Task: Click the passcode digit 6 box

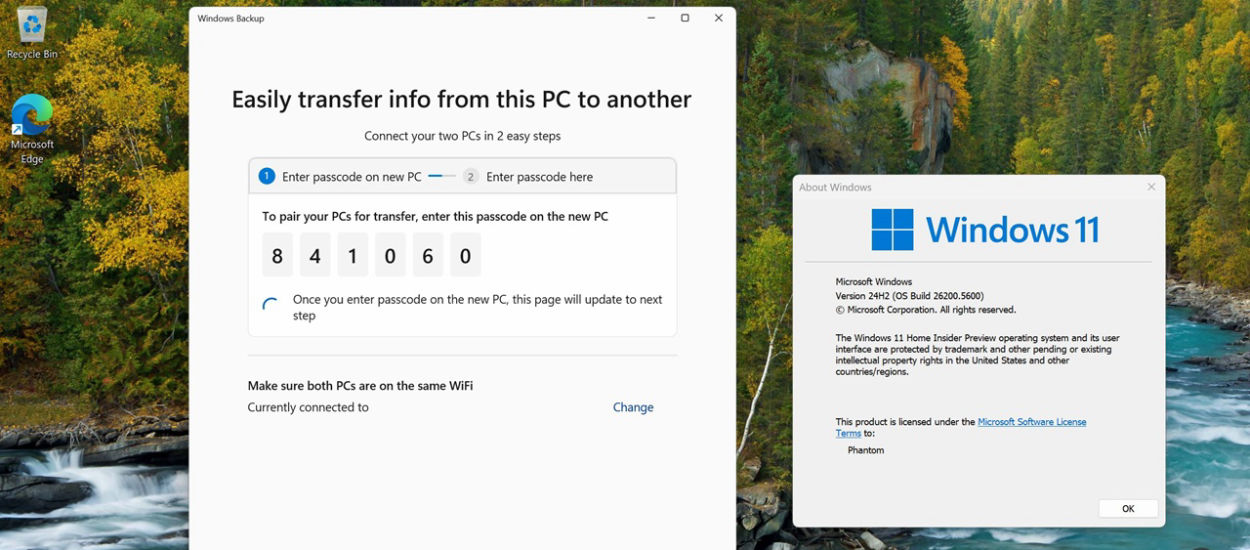Action: tap(427, 255)
